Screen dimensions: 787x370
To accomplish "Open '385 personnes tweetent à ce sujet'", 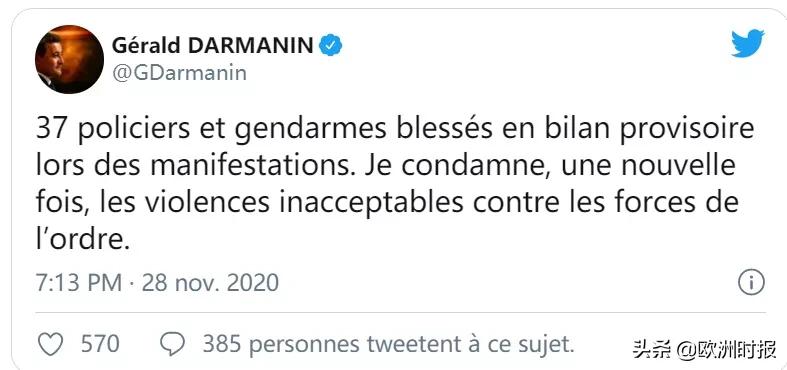I will coord(388,344).
